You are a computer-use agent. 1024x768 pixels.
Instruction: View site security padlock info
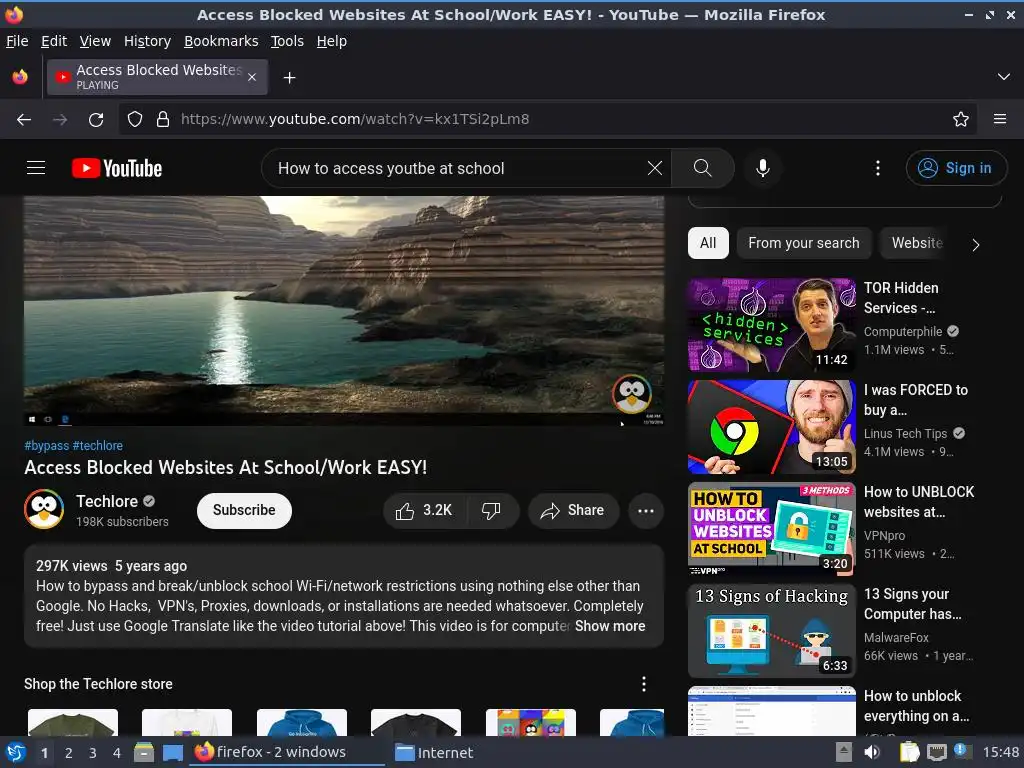(163, 120)
